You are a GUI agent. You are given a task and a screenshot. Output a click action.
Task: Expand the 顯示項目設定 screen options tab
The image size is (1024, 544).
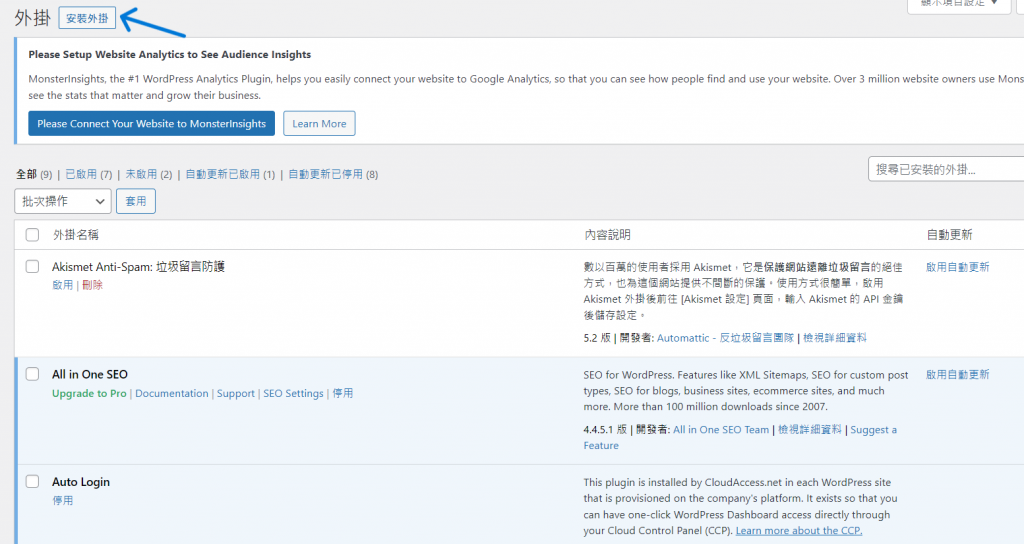(959, 4)
